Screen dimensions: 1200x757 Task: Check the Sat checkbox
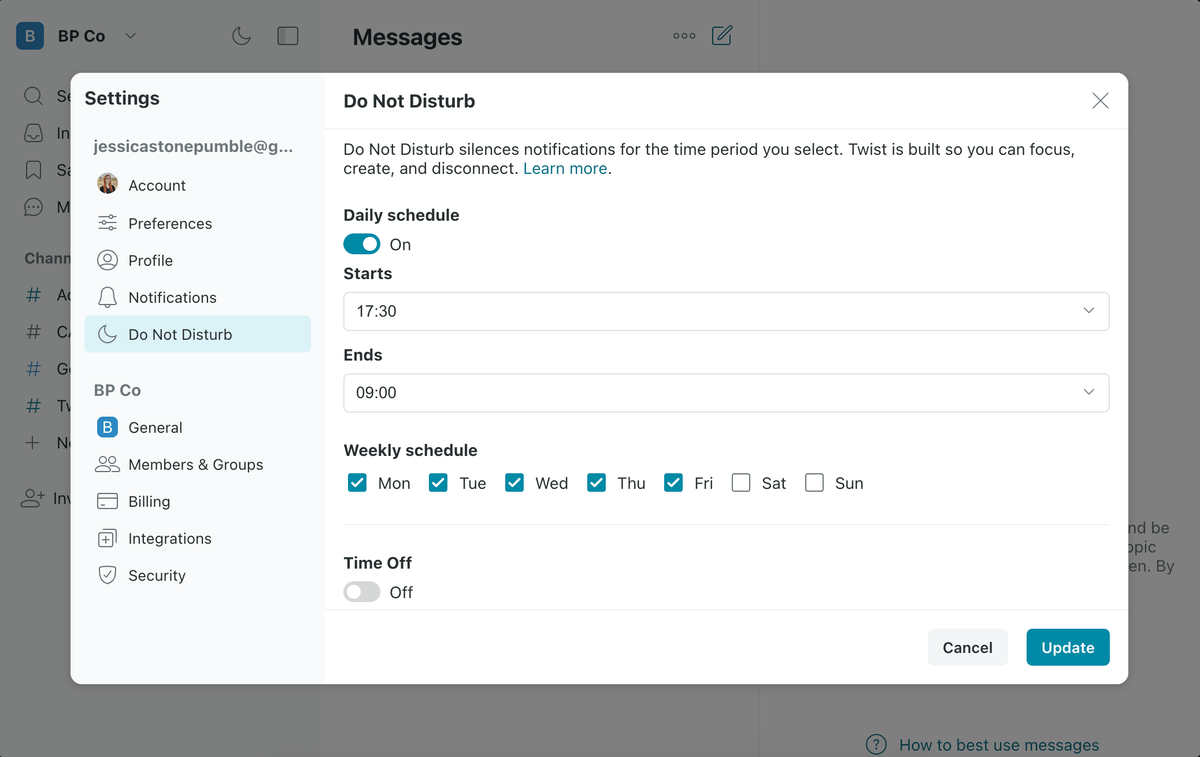tap(741, 483)
